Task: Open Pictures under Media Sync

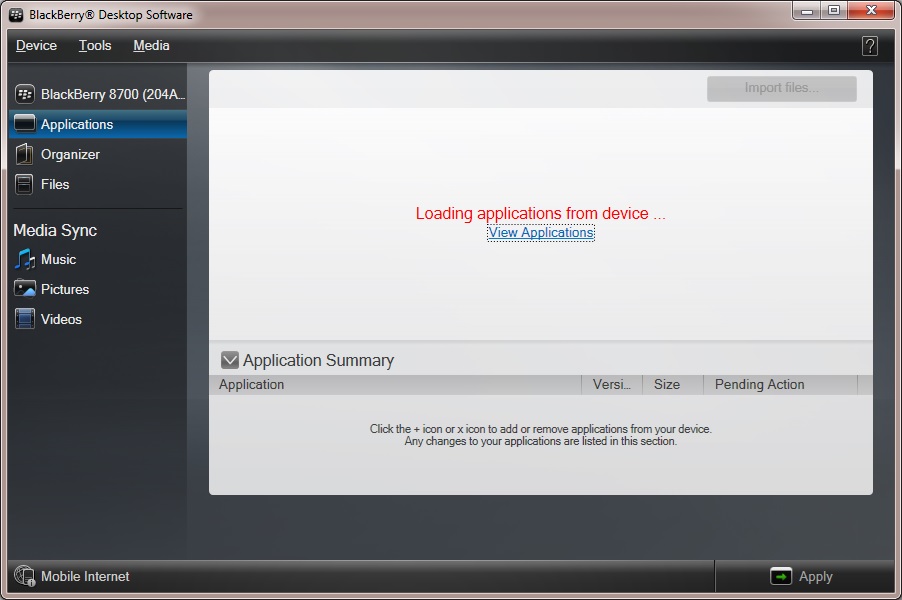Action: 25,289
